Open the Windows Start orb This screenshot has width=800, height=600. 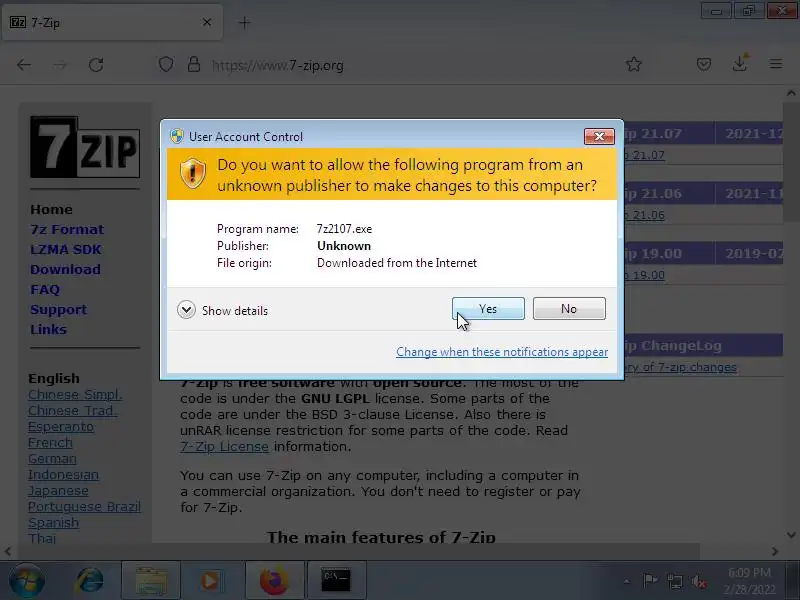27,581
